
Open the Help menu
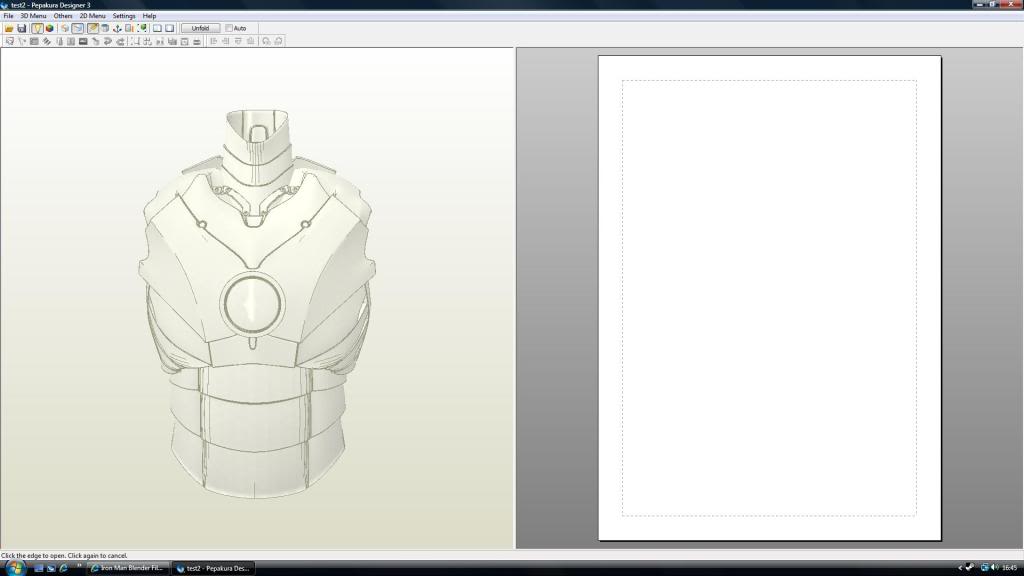pyautogui.click(x=149, y=16)
